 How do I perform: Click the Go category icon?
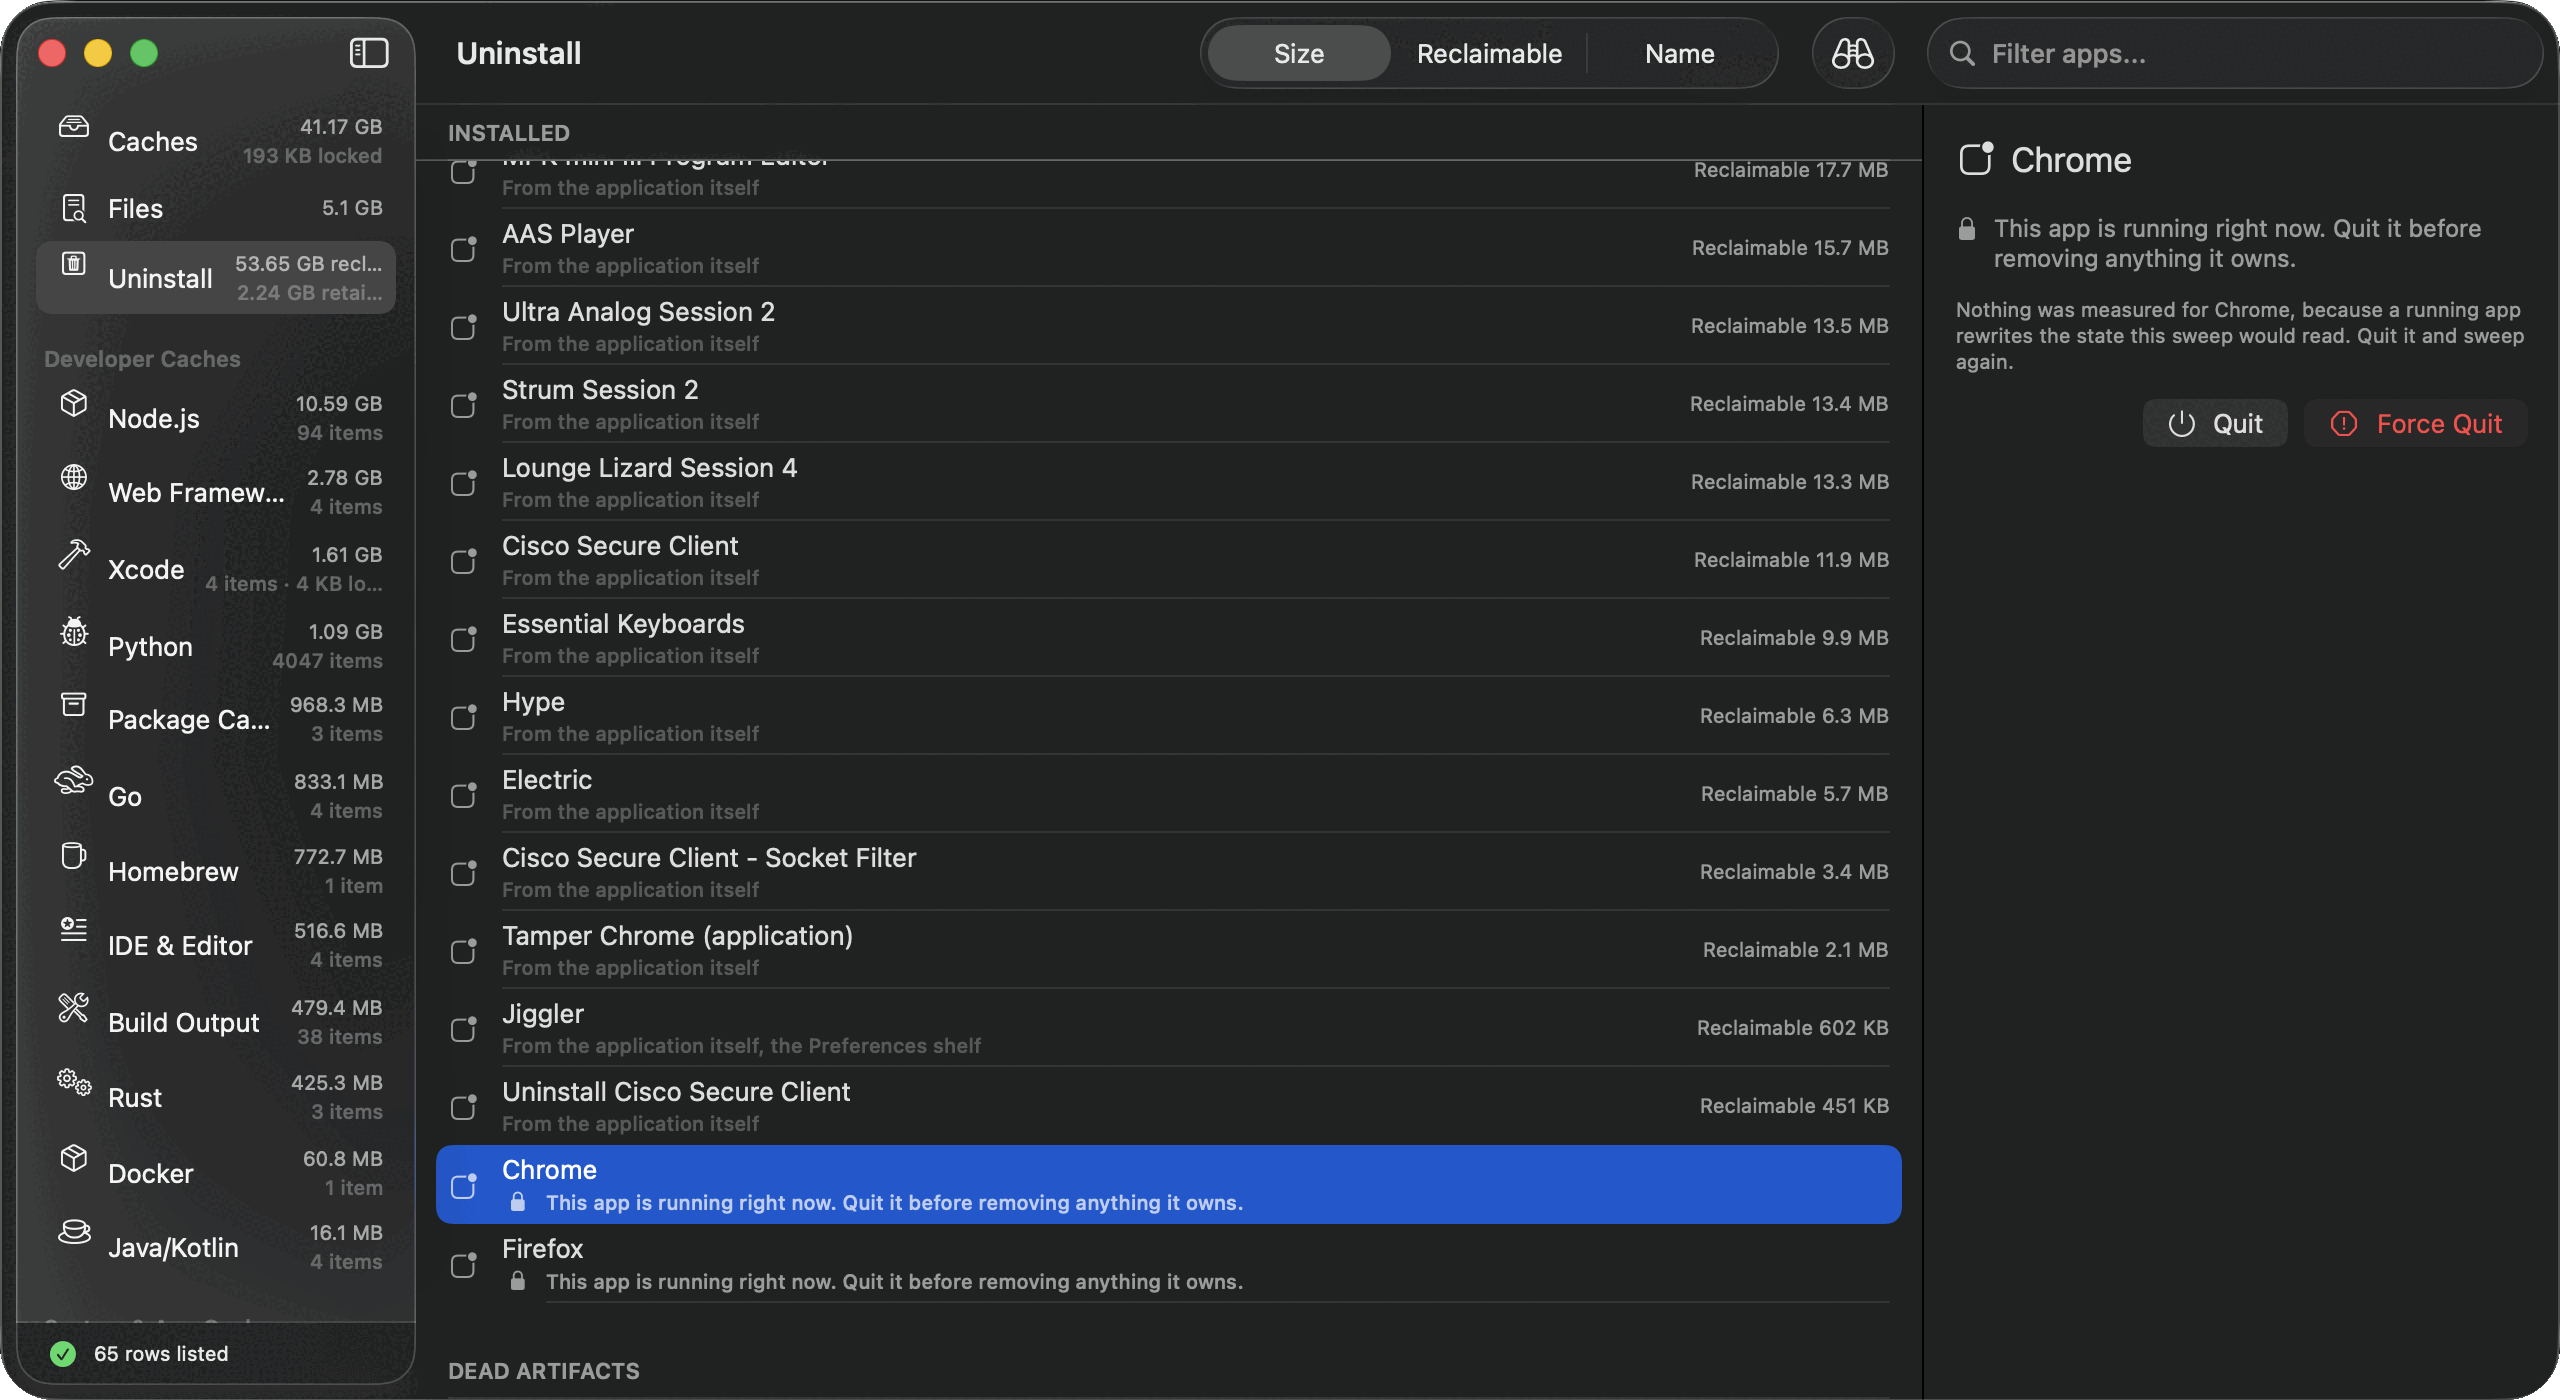click(74, 781)
